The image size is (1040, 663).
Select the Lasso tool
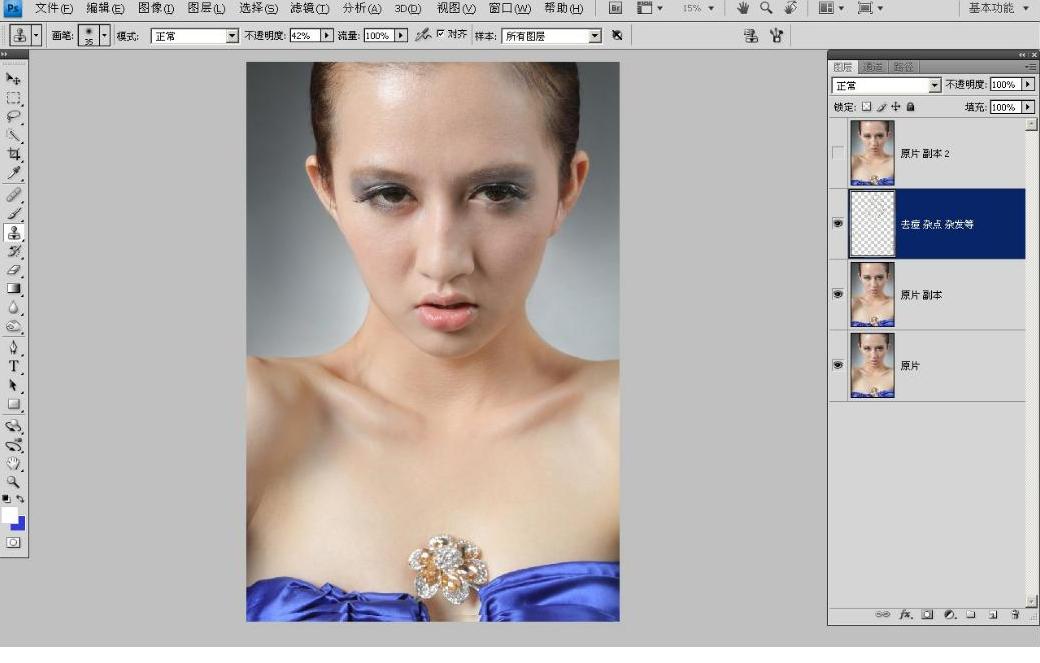point(13,117)
